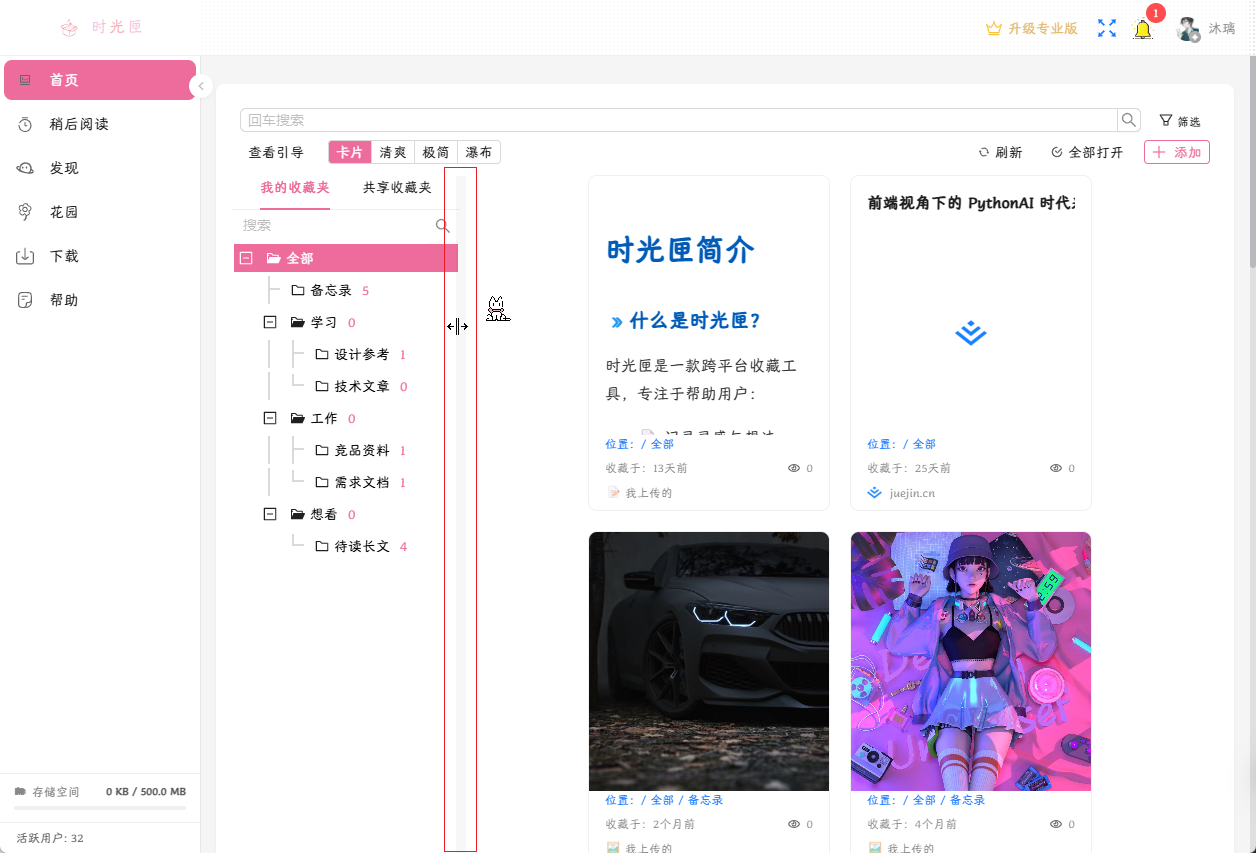This screenshot has height=853, width=1256.
Task: Select the 极简 view mode
Action: [435, 152]
